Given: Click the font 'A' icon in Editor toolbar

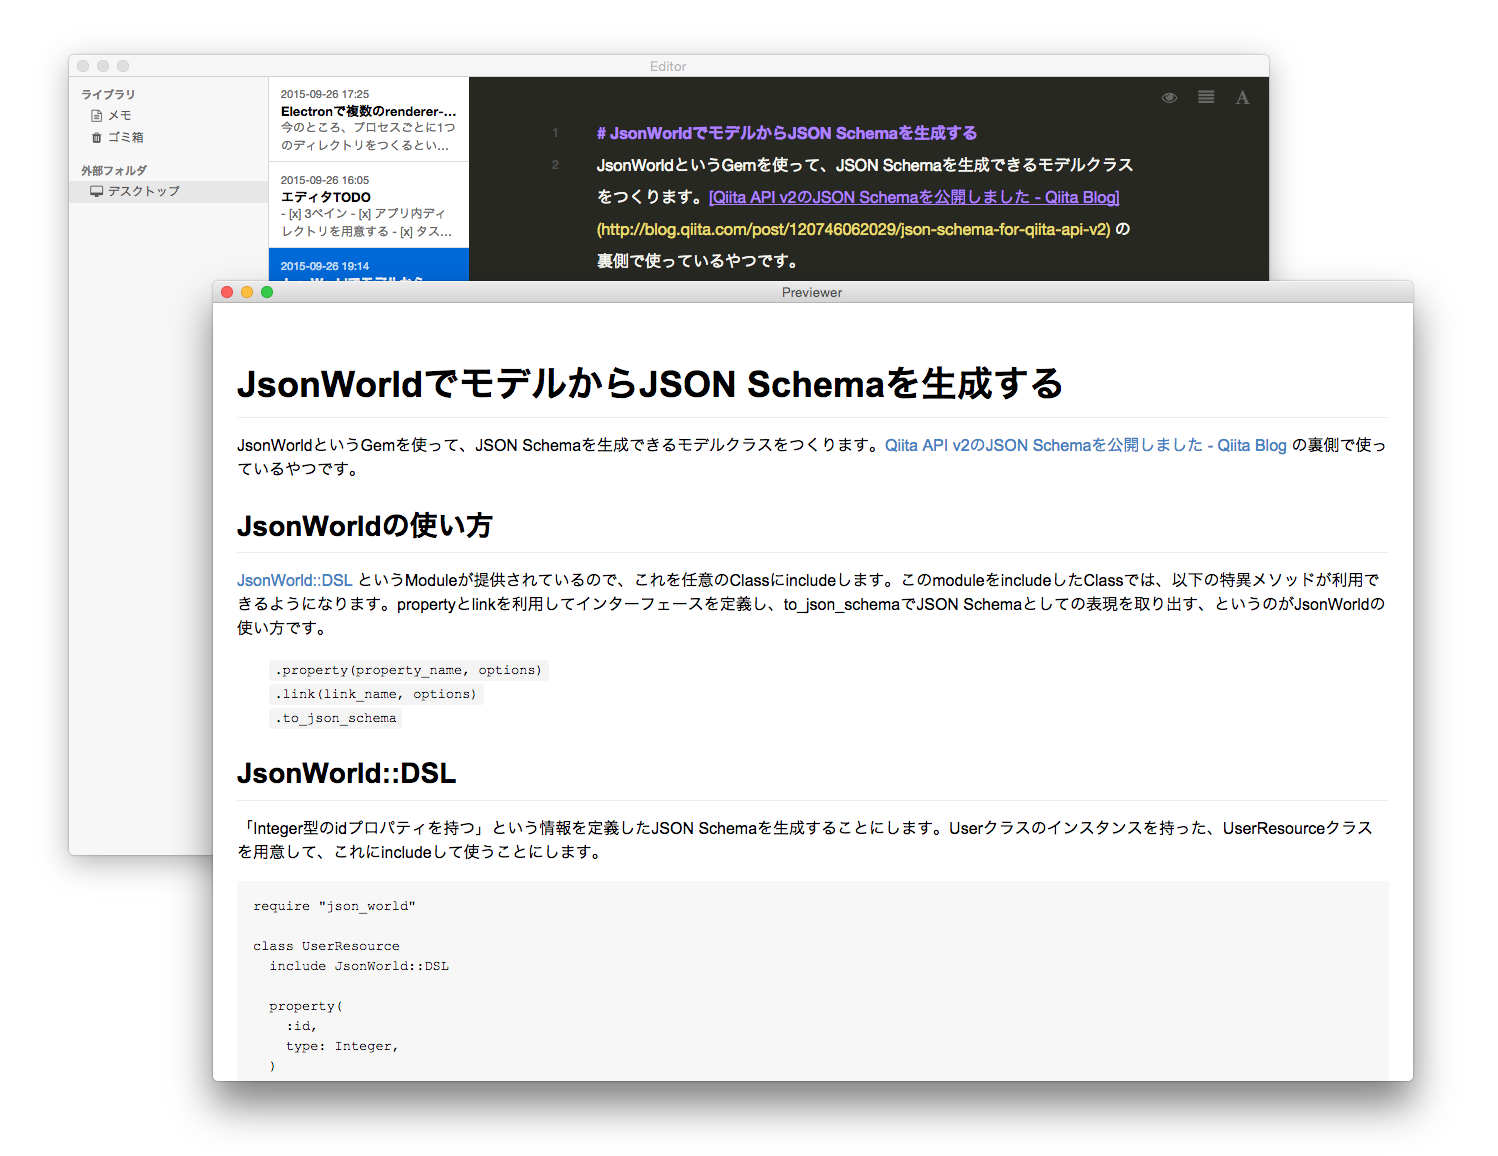Looking at the screenshot, I should tap(1242, 97).
